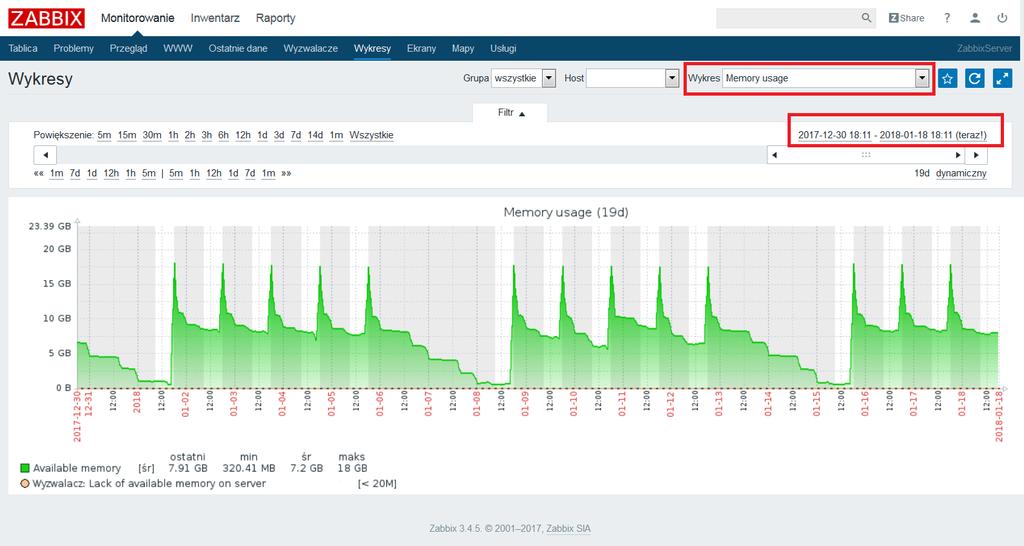Go to Przegląd submenu

pos(128,48)
